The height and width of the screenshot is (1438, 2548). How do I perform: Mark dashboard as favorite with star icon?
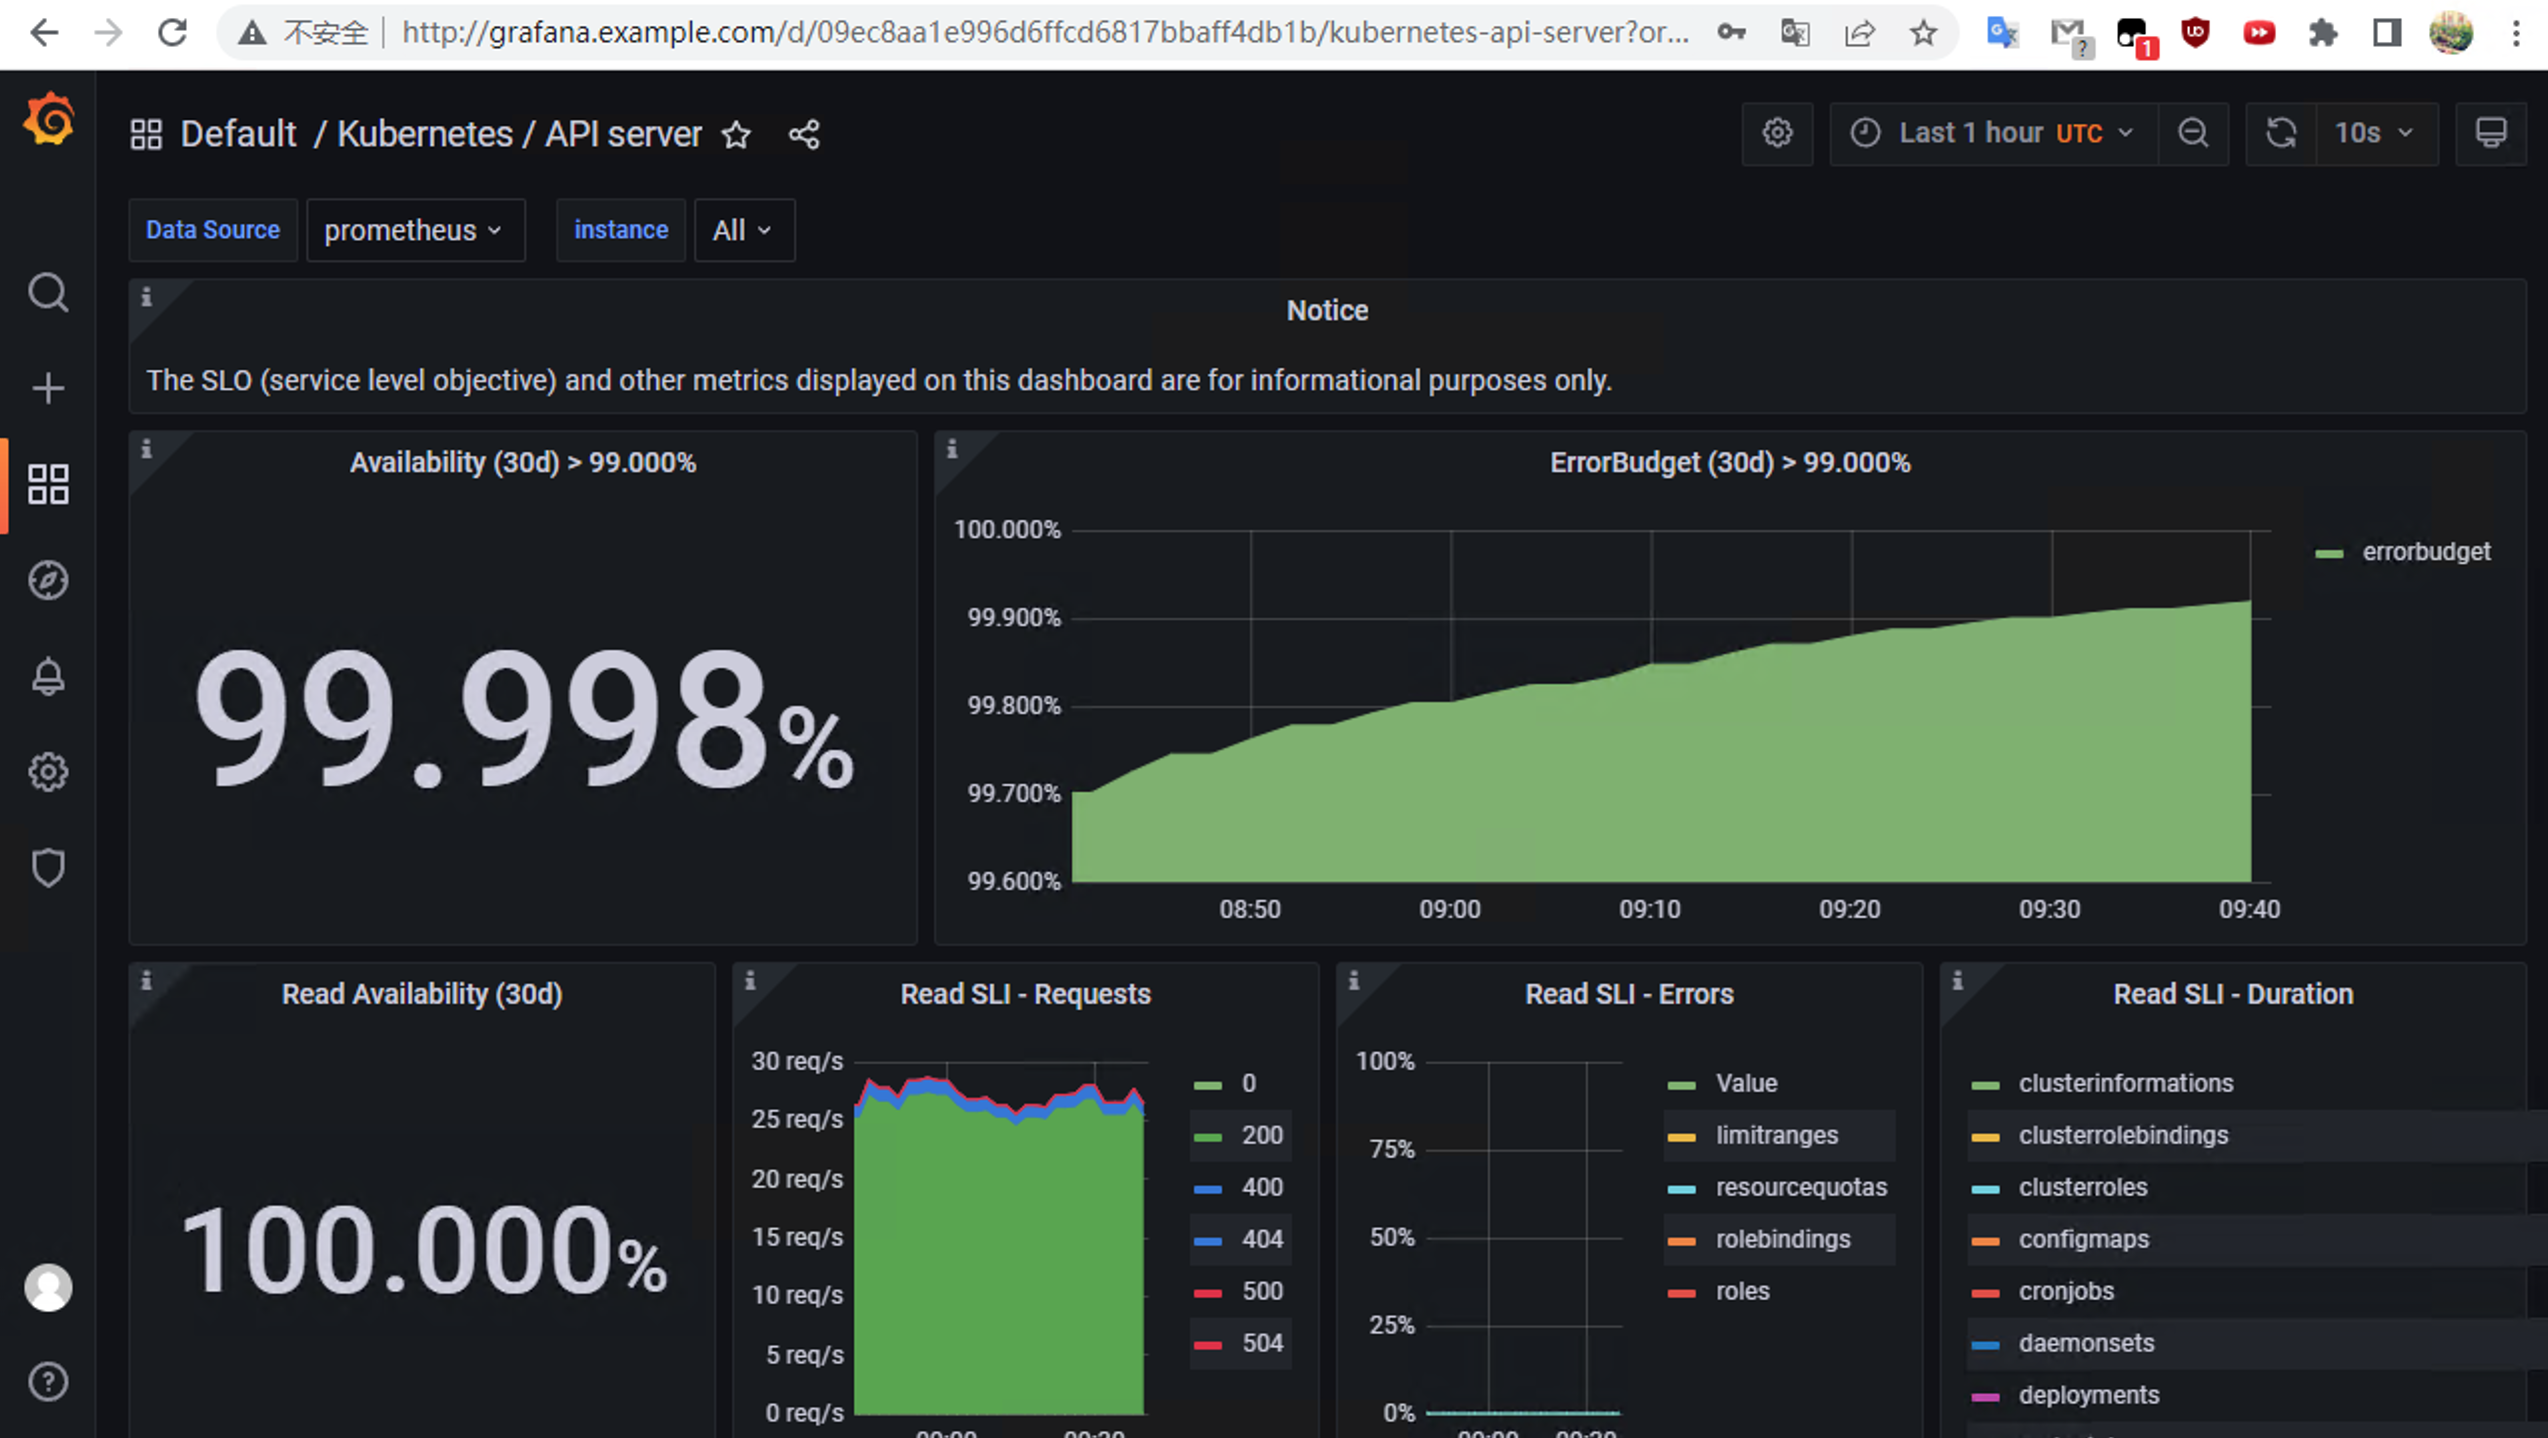coord(736,134)
